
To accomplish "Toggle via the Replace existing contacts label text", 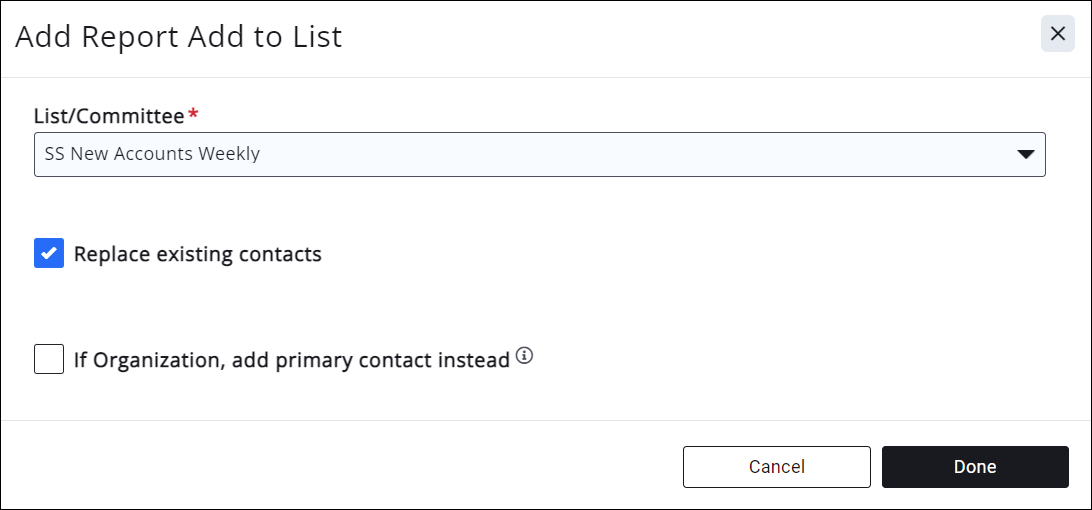I will coord(198,254).
